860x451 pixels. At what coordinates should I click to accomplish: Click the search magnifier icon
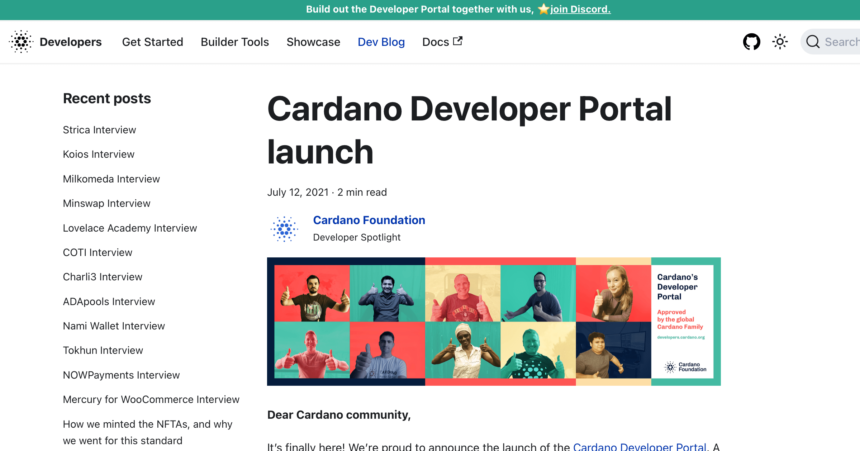813,42
